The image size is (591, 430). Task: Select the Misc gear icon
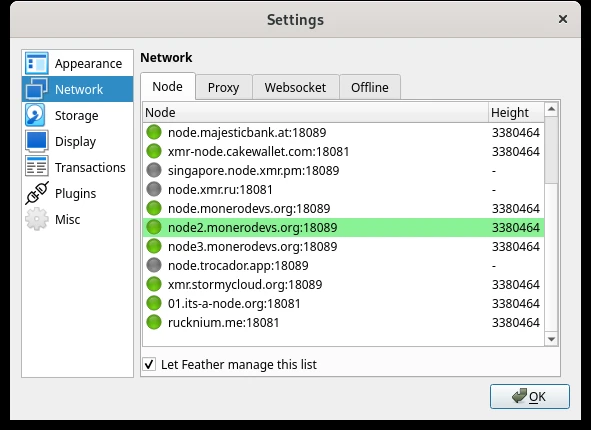coord(37,219)
